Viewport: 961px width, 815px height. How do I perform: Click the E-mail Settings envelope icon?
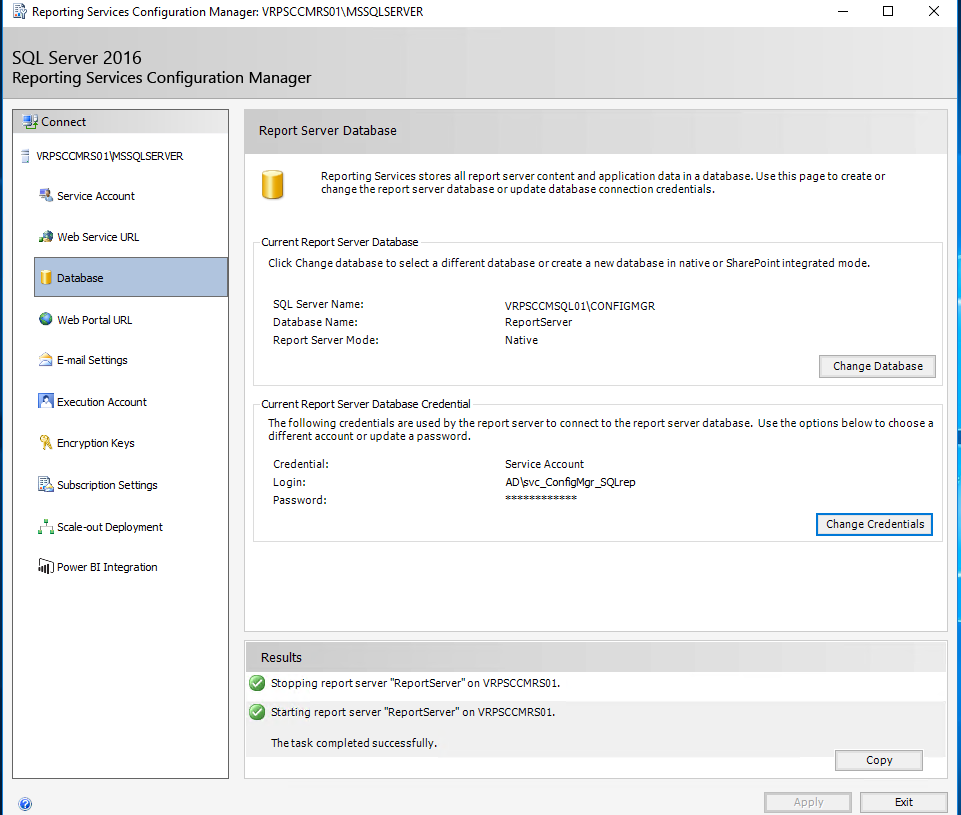tap(46, 360)
